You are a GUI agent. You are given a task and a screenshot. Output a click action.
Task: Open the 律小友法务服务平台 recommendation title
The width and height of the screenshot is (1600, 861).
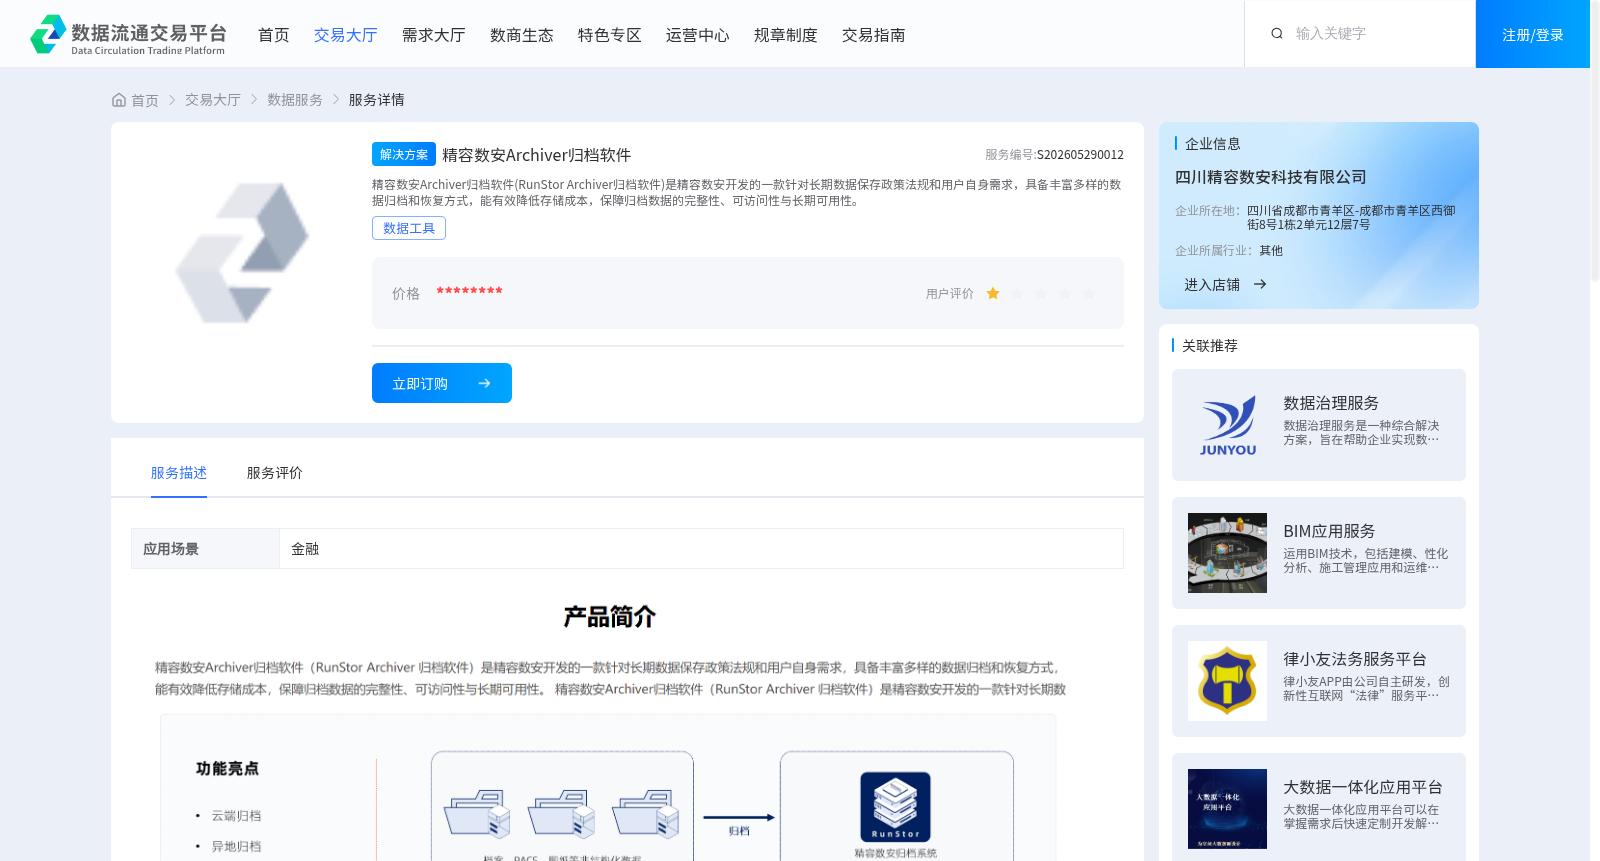point(1355,659)
